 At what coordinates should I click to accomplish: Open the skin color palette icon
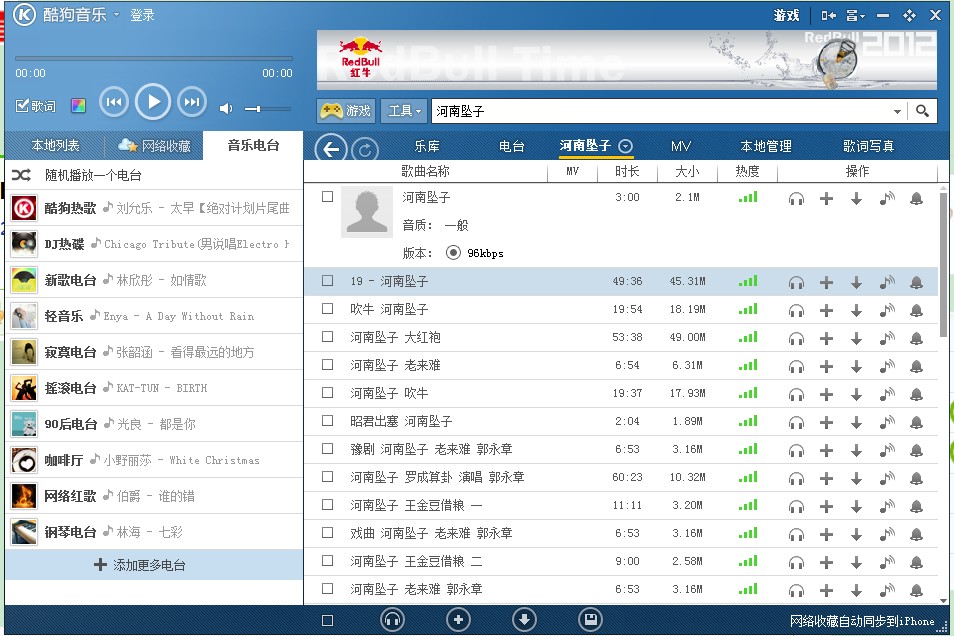[78, 106]
